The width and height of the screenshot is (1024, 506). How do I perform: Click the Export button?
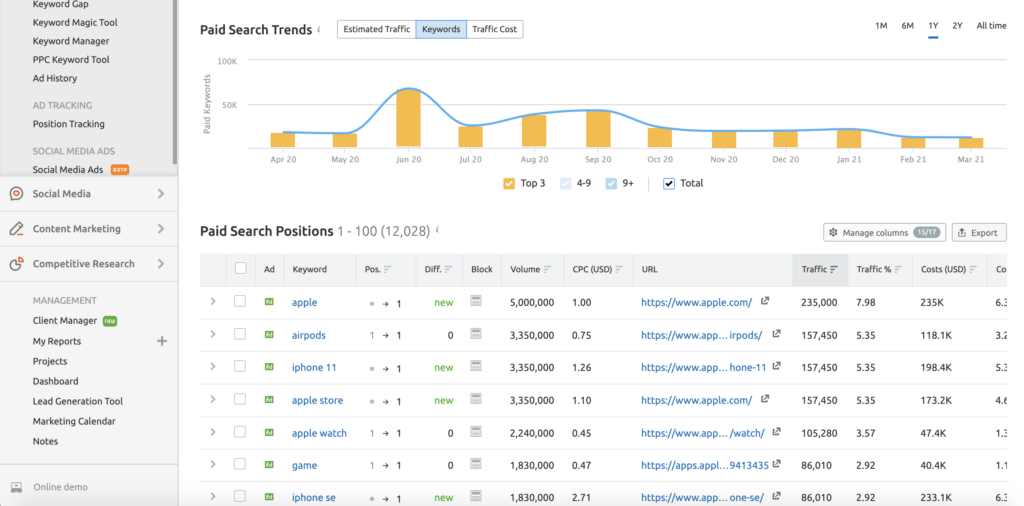pyautogui.click(x=979, y=232)
